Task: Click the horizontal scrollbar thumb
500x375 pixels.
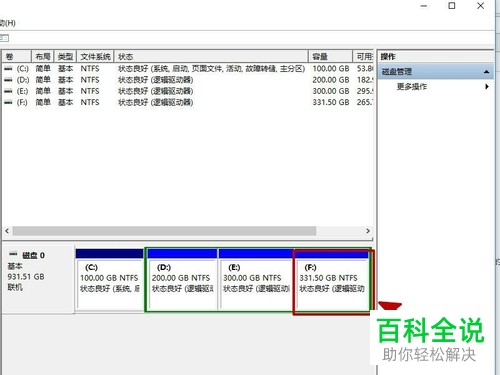Action: click(164, 231)
